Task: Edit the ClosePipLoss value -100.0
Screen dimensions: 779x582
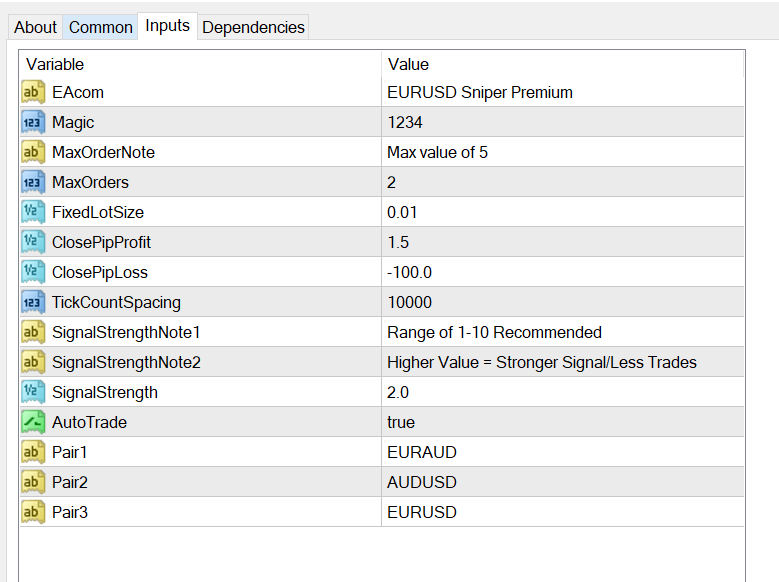Action: (x=563, y=272)
